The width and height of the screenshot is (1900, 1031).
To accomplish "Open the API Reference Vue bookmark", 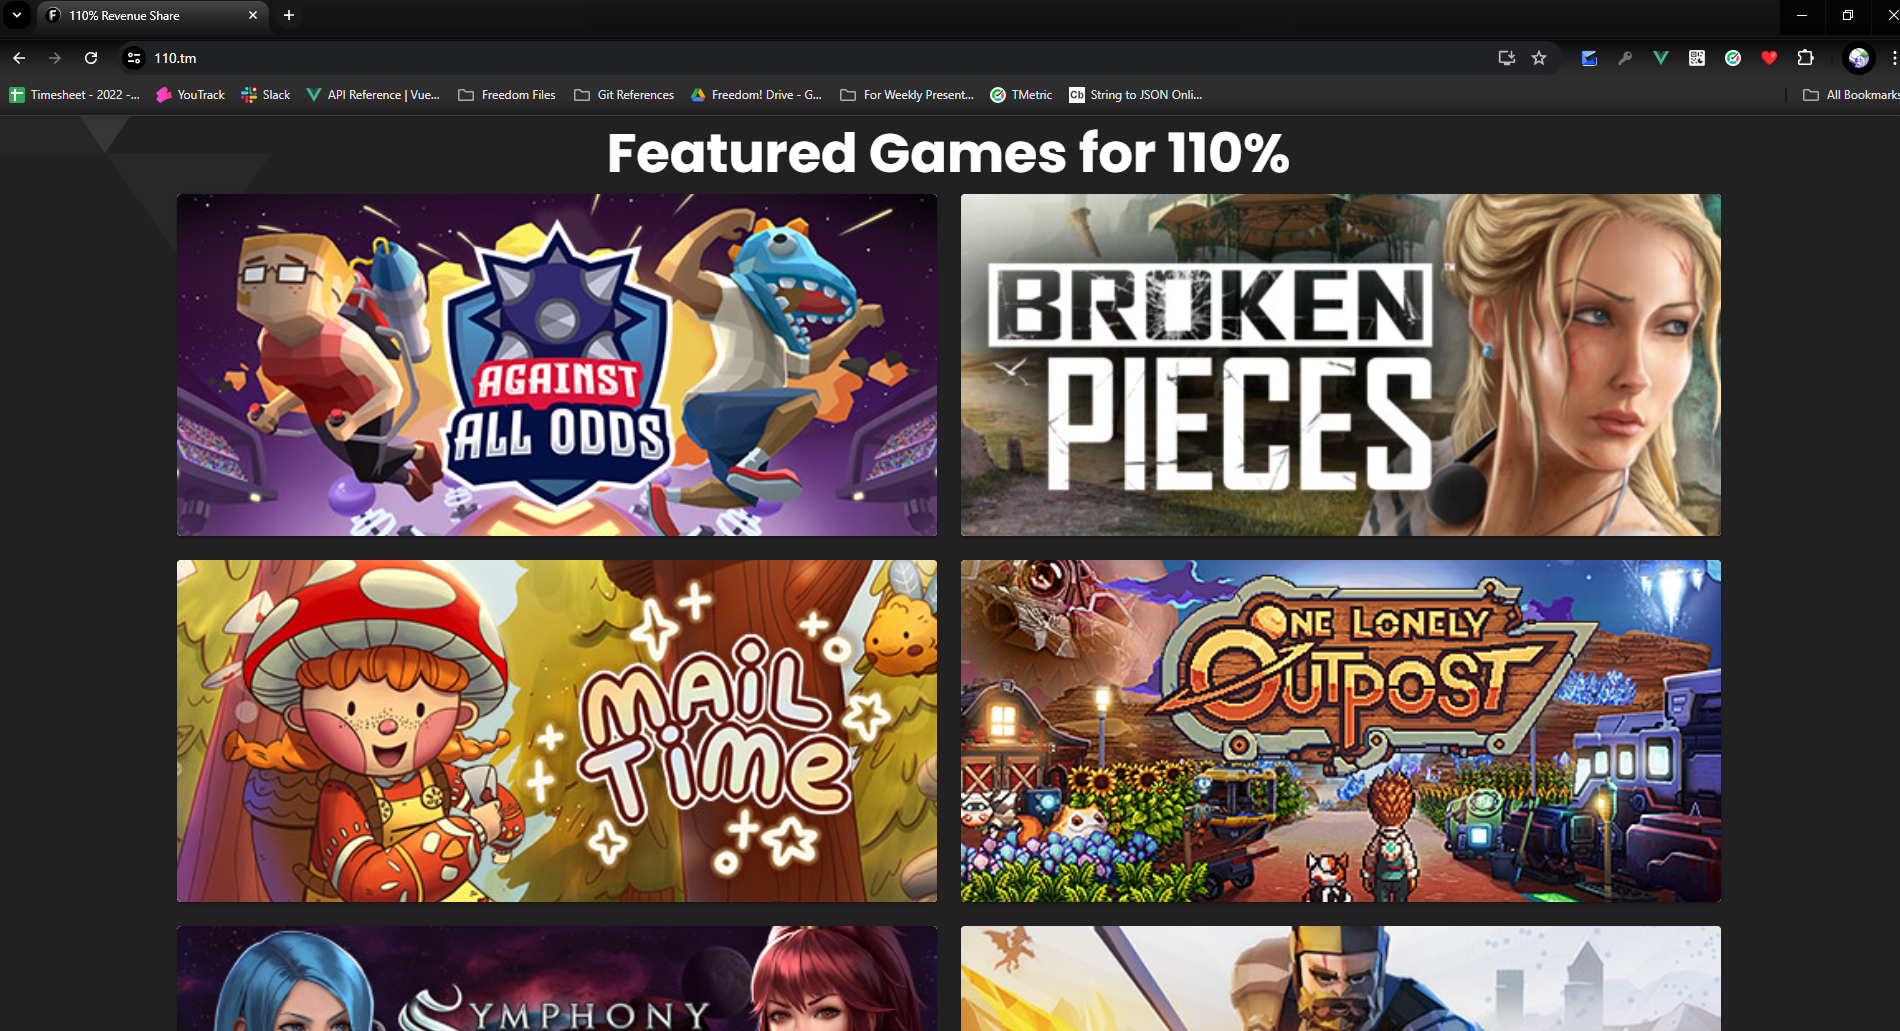I will pos(373,95).
